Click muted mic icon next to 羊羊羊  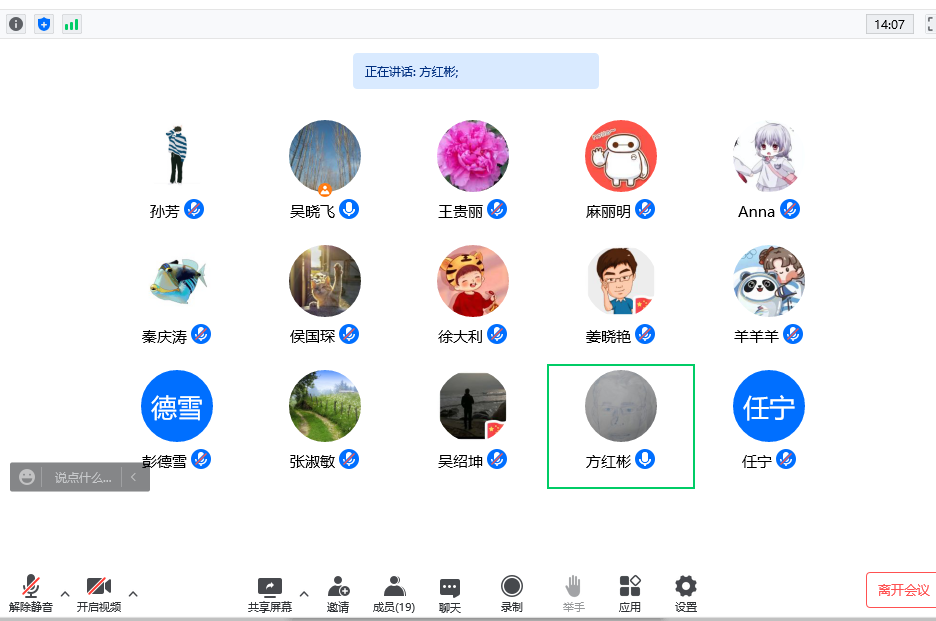(793, 334)
